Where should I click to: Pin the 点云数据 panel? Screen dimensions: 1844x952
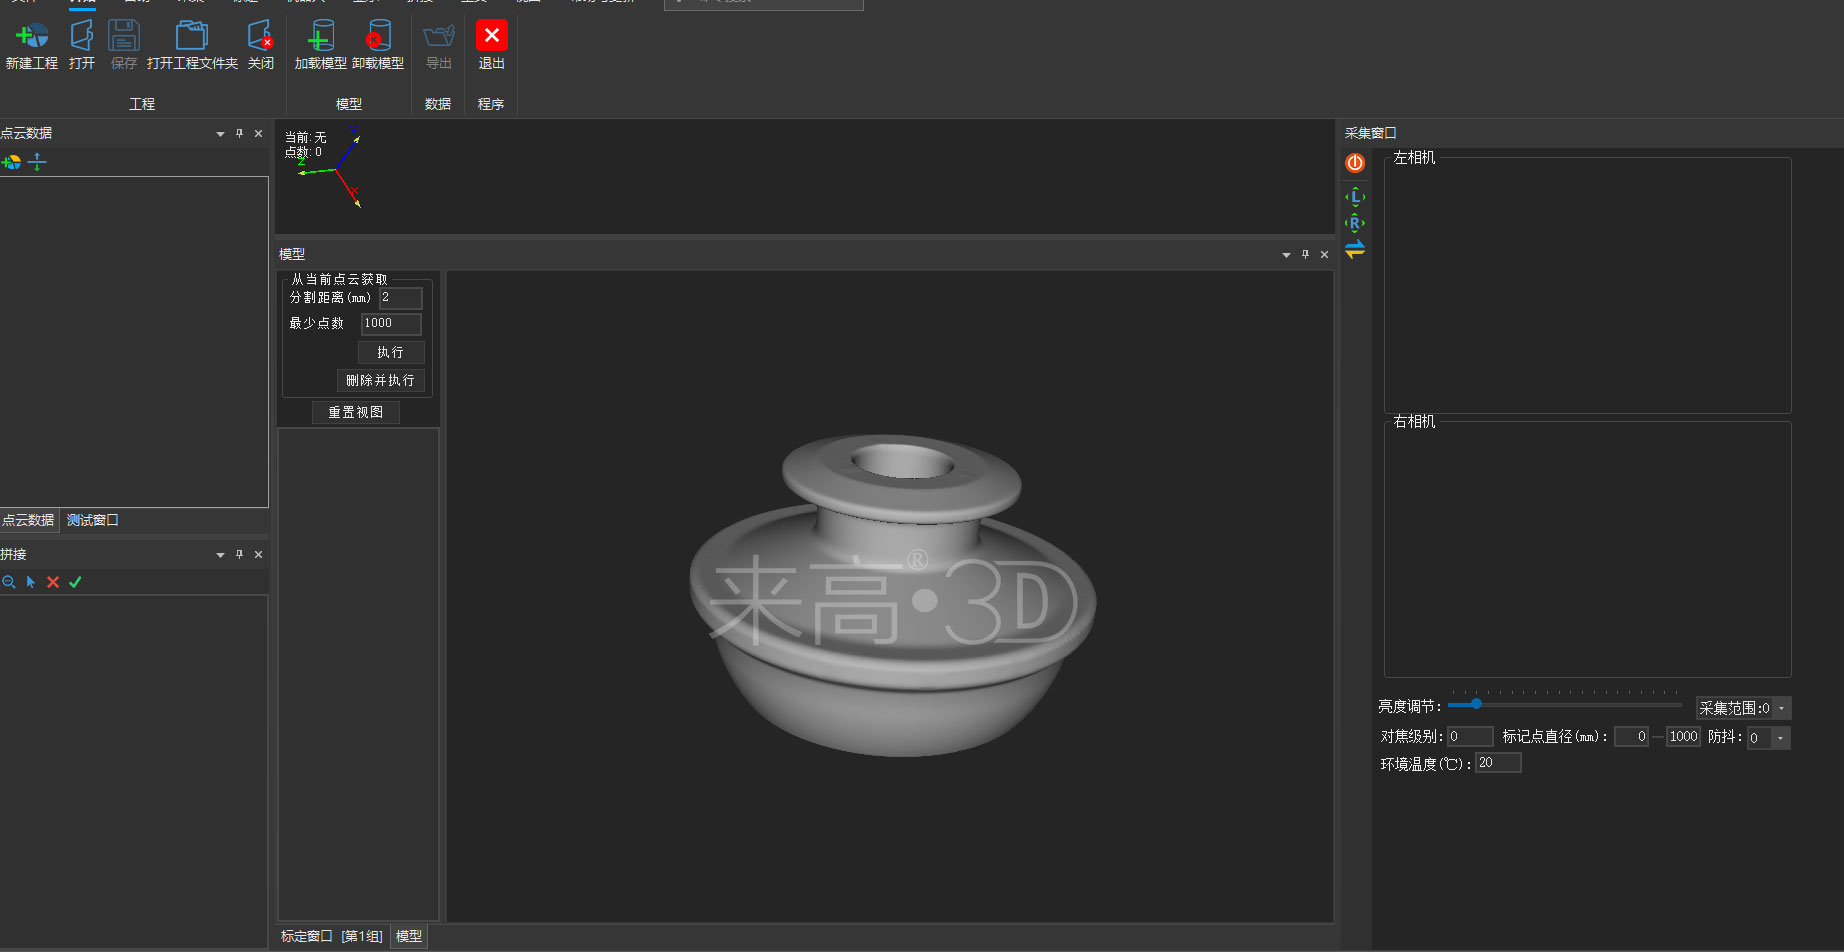coord(239,134)
